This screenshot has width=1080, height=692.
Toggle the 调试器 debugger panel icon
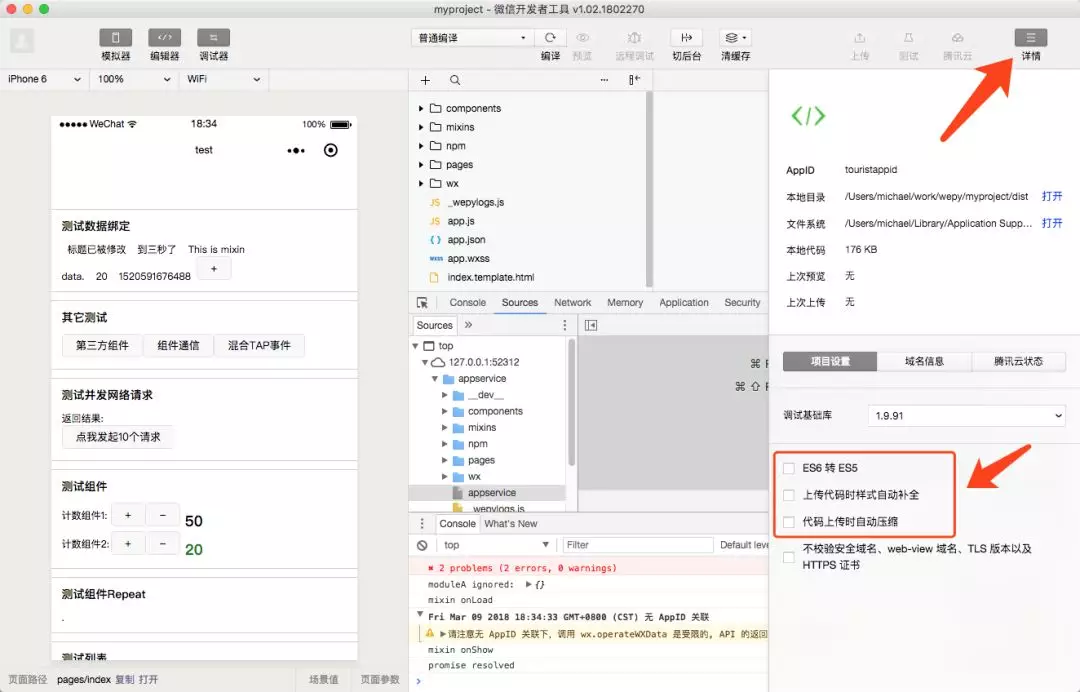pyautogui.click(x=214, y=38)
